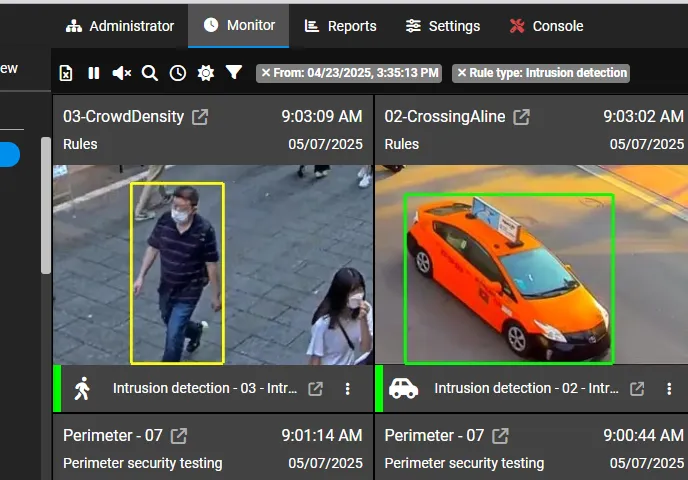
Task: Click the Intrusion detection - 02 rule label
Action: (527, 388)
